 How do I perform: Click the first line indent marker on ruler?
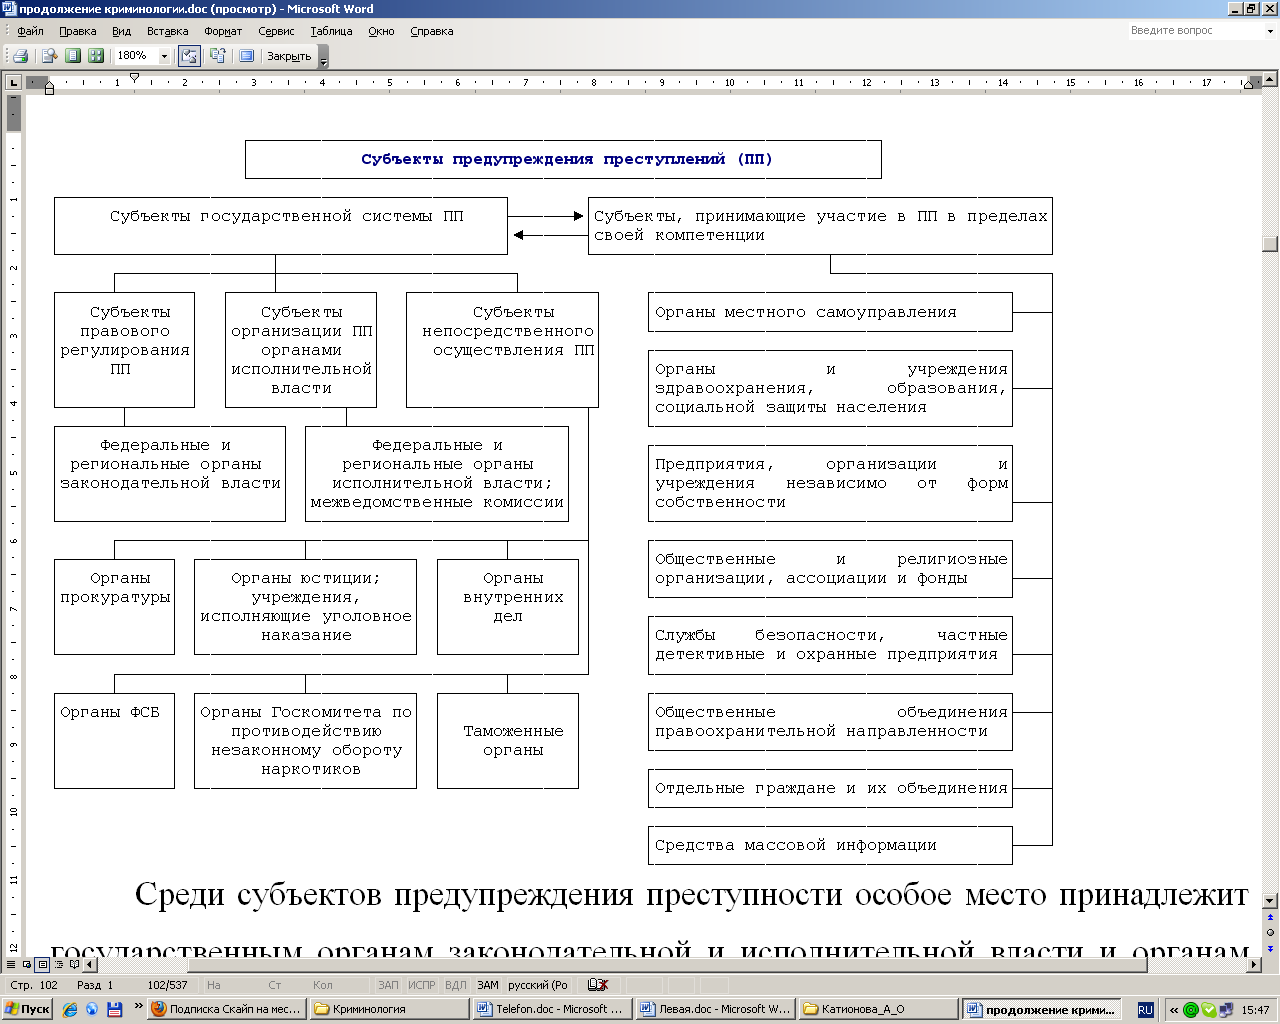(134, 77)
